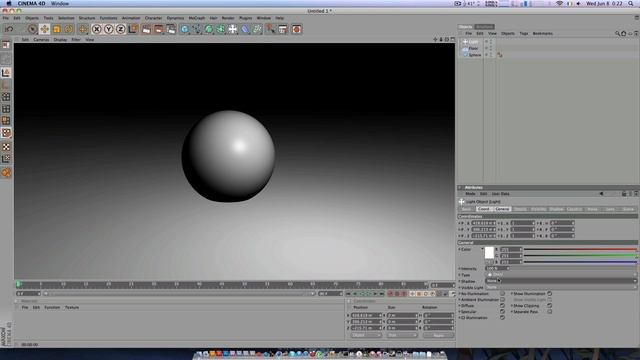Expand the Color options arrow
640x360 pixels.
pyautogui.click(x=482, y=249)
